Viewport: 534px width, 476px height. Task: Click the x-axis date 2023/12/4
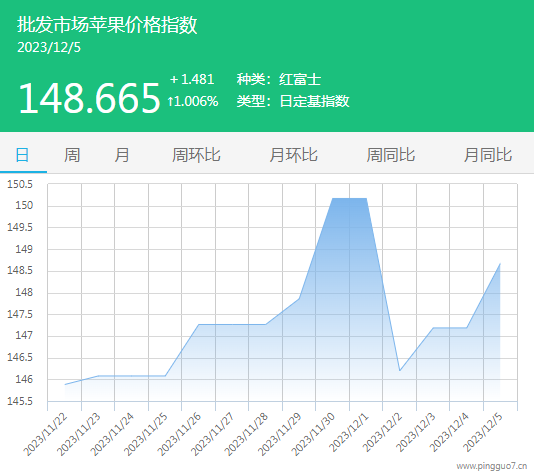coord(450,432)
